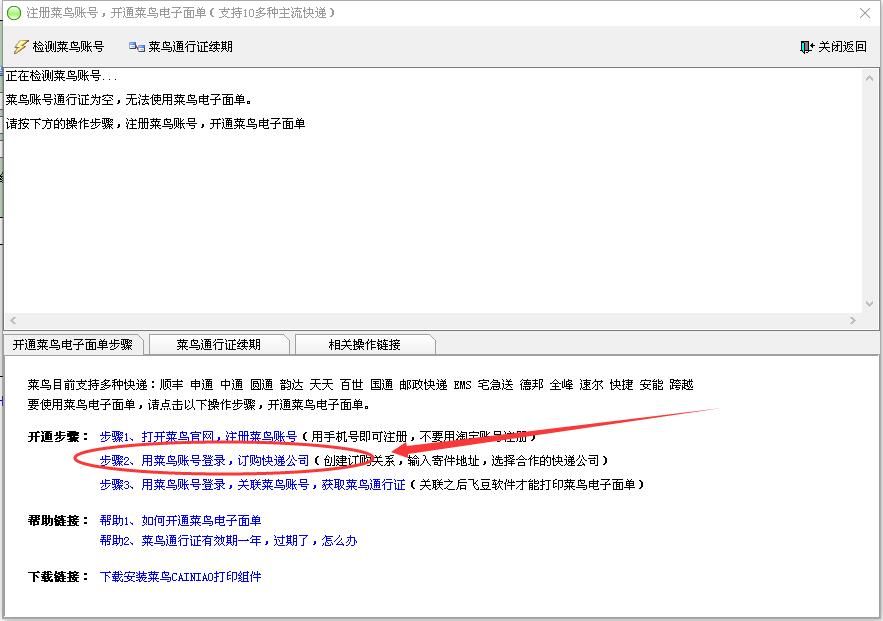Click the log panel scroll down arrow

click(x=869, y=303)
